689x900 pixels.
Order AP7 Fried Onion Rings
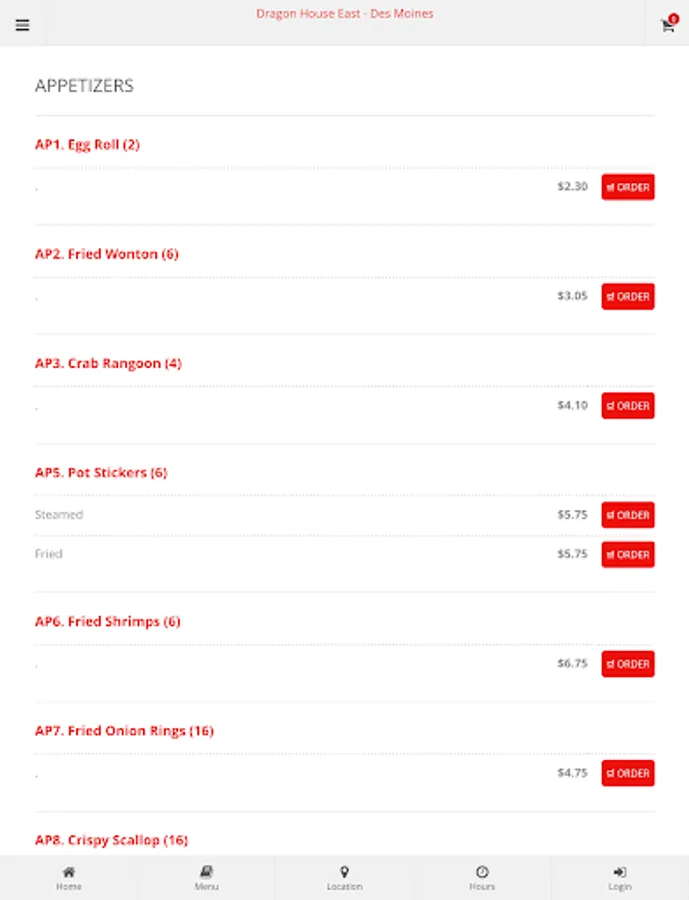(628, 773)
